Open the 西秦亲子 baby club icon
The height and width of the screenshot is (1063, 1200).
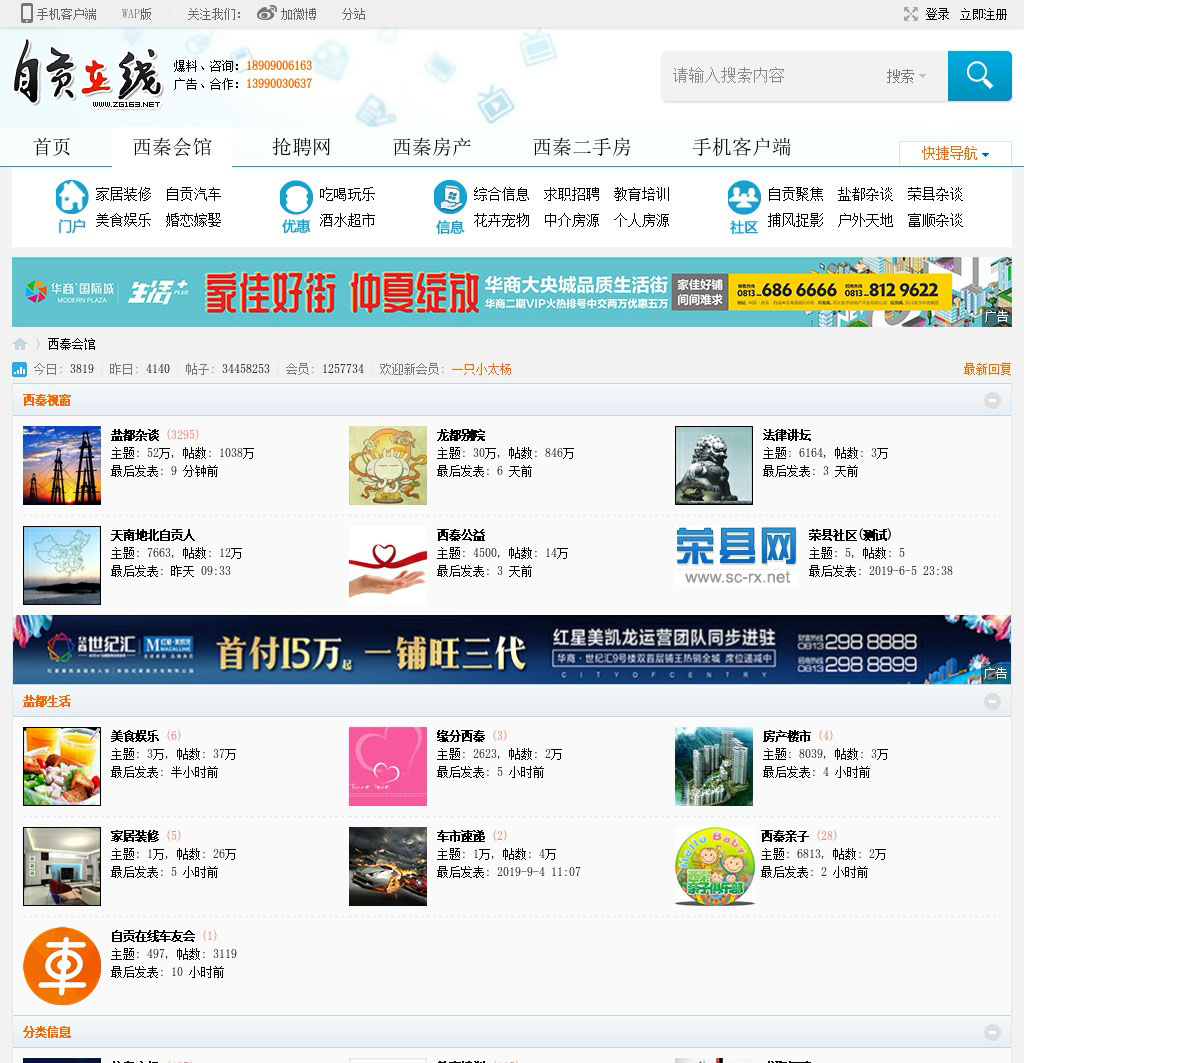(x=714, y=867)
